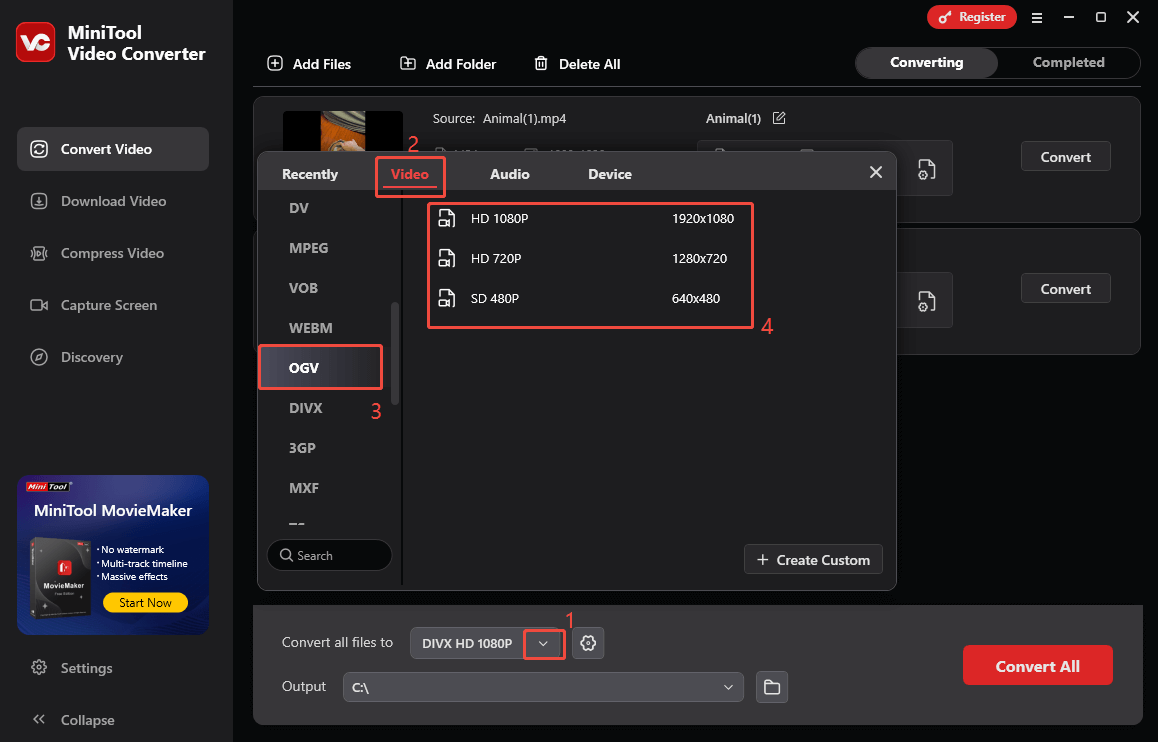The width and height of the screenshot is (1158, 742).
Task: Expand the Convert all files to dropdown
Action: (544, 643)
